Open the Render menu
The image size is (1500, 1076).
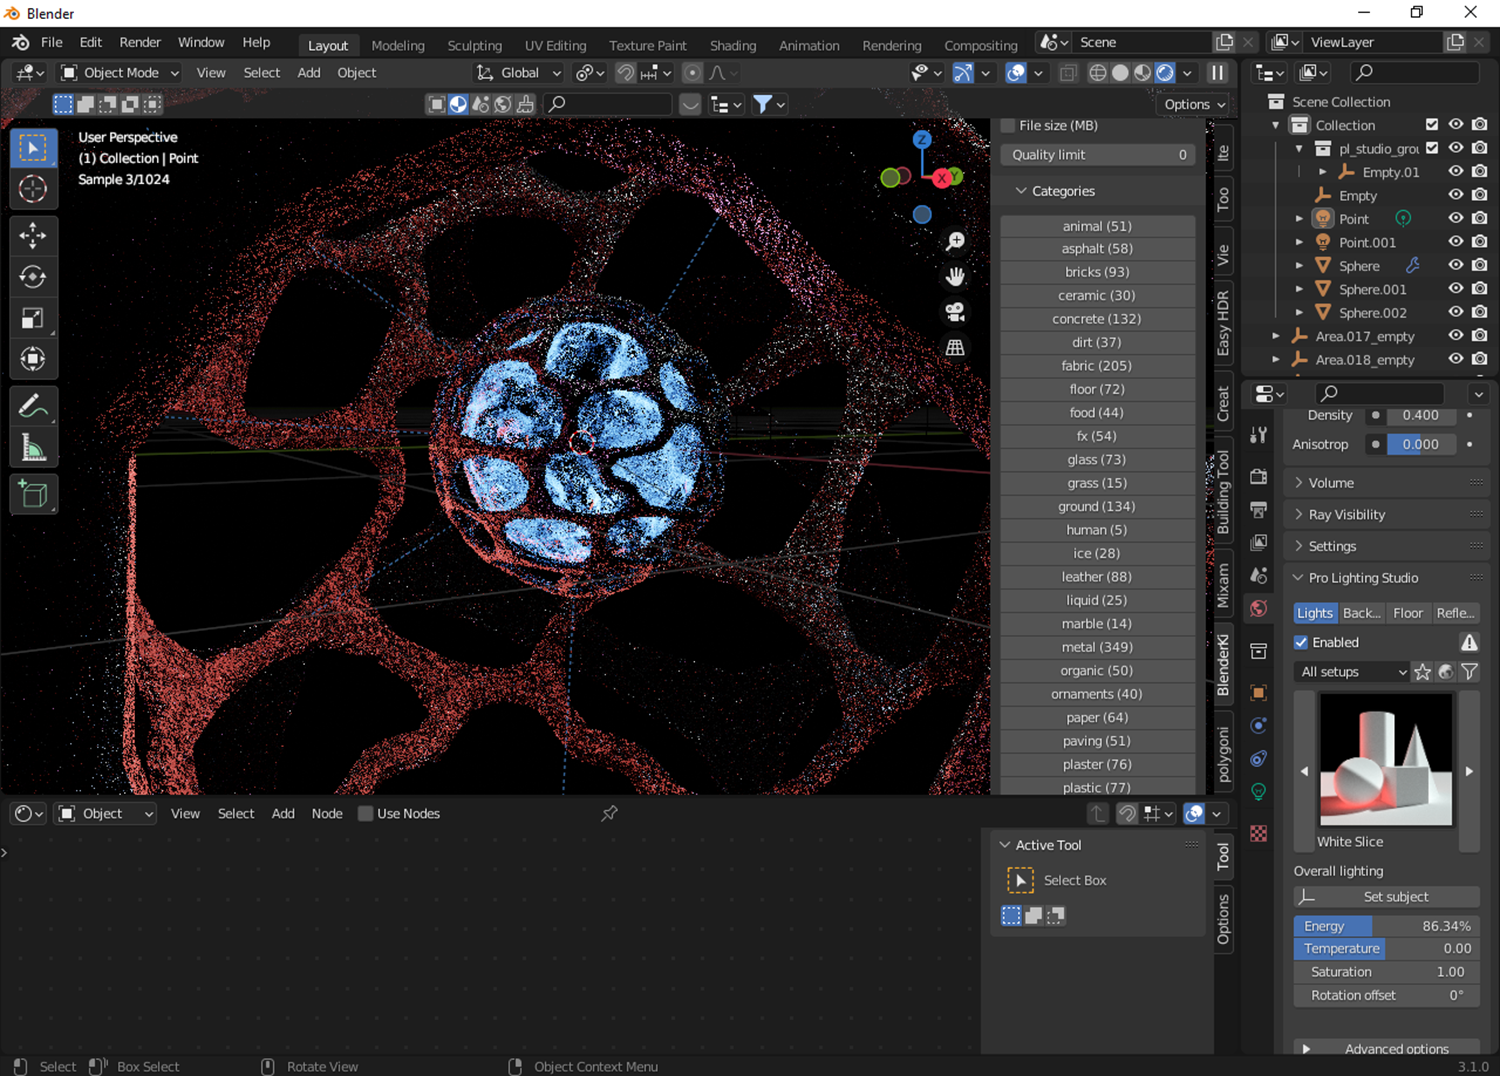click(x=140, y=42)
